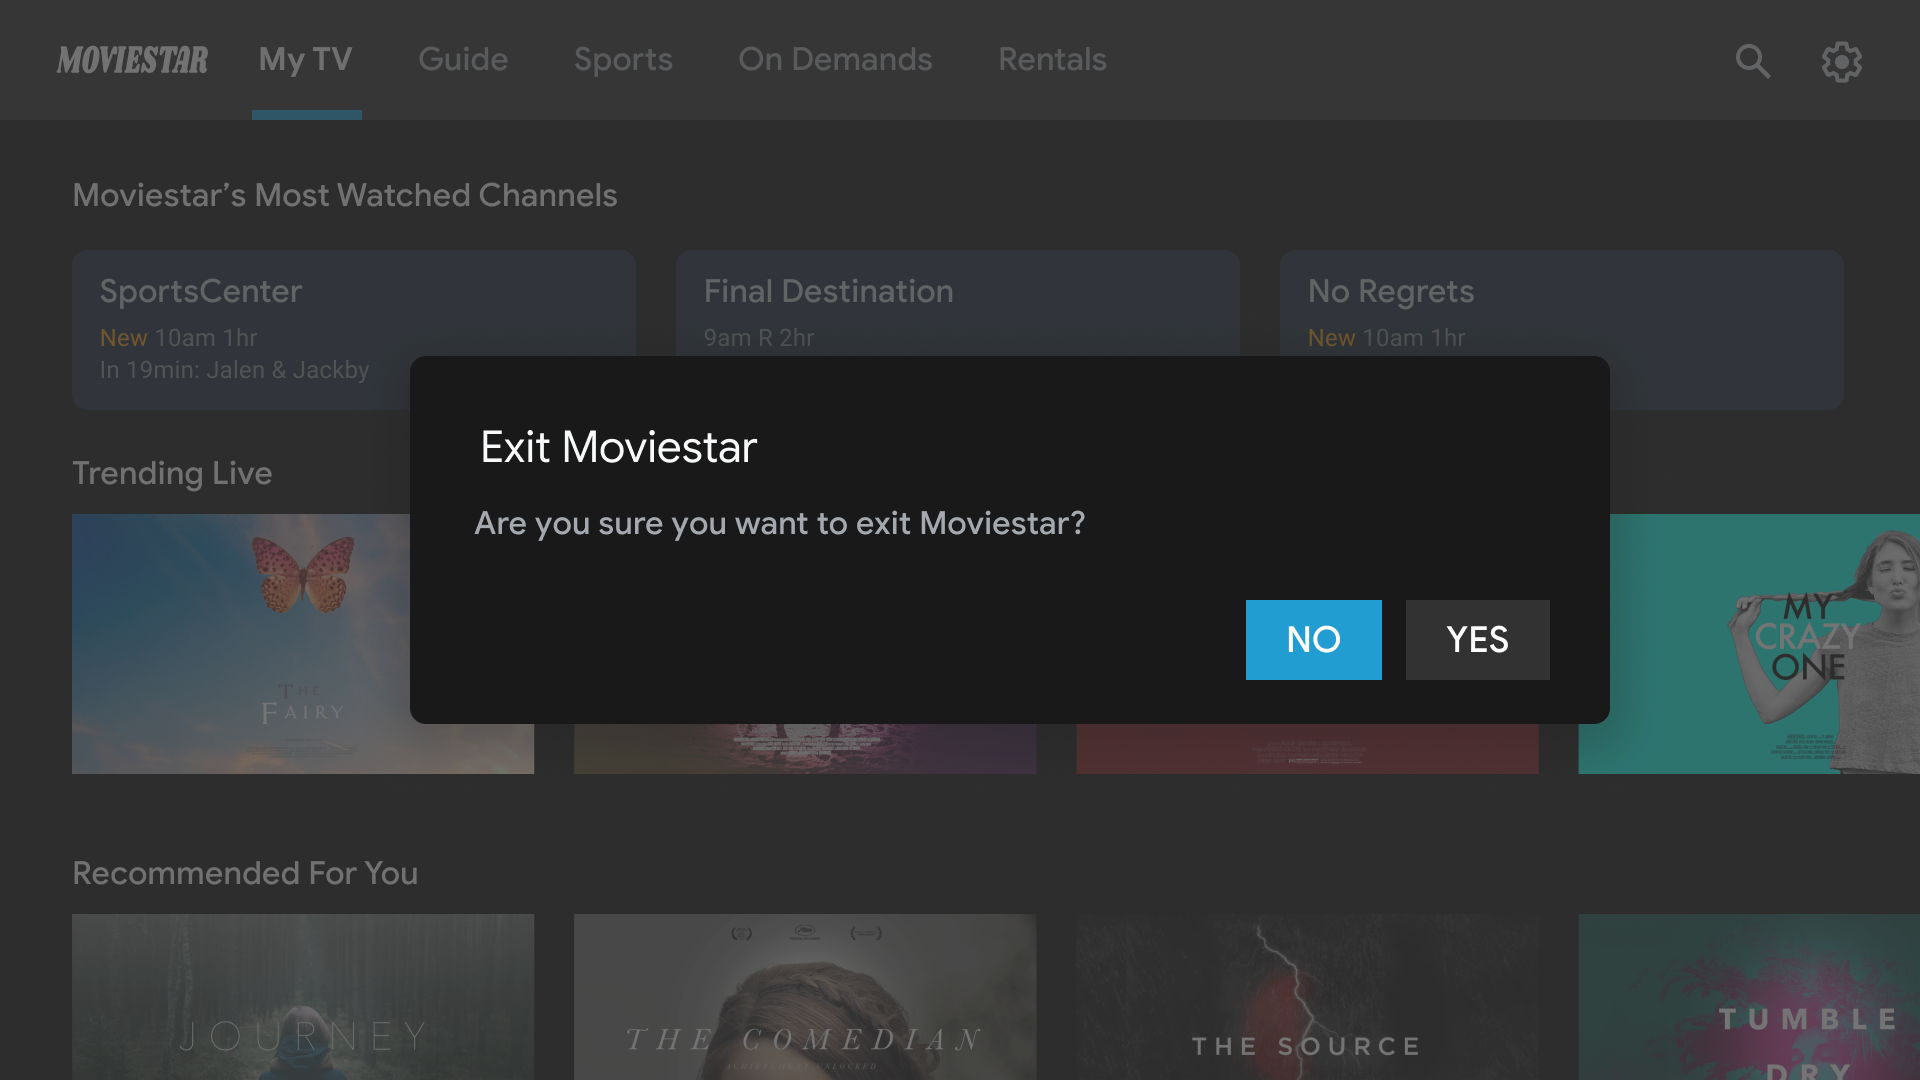Click the YES button to confirm exit

[x=1477, y=640]
